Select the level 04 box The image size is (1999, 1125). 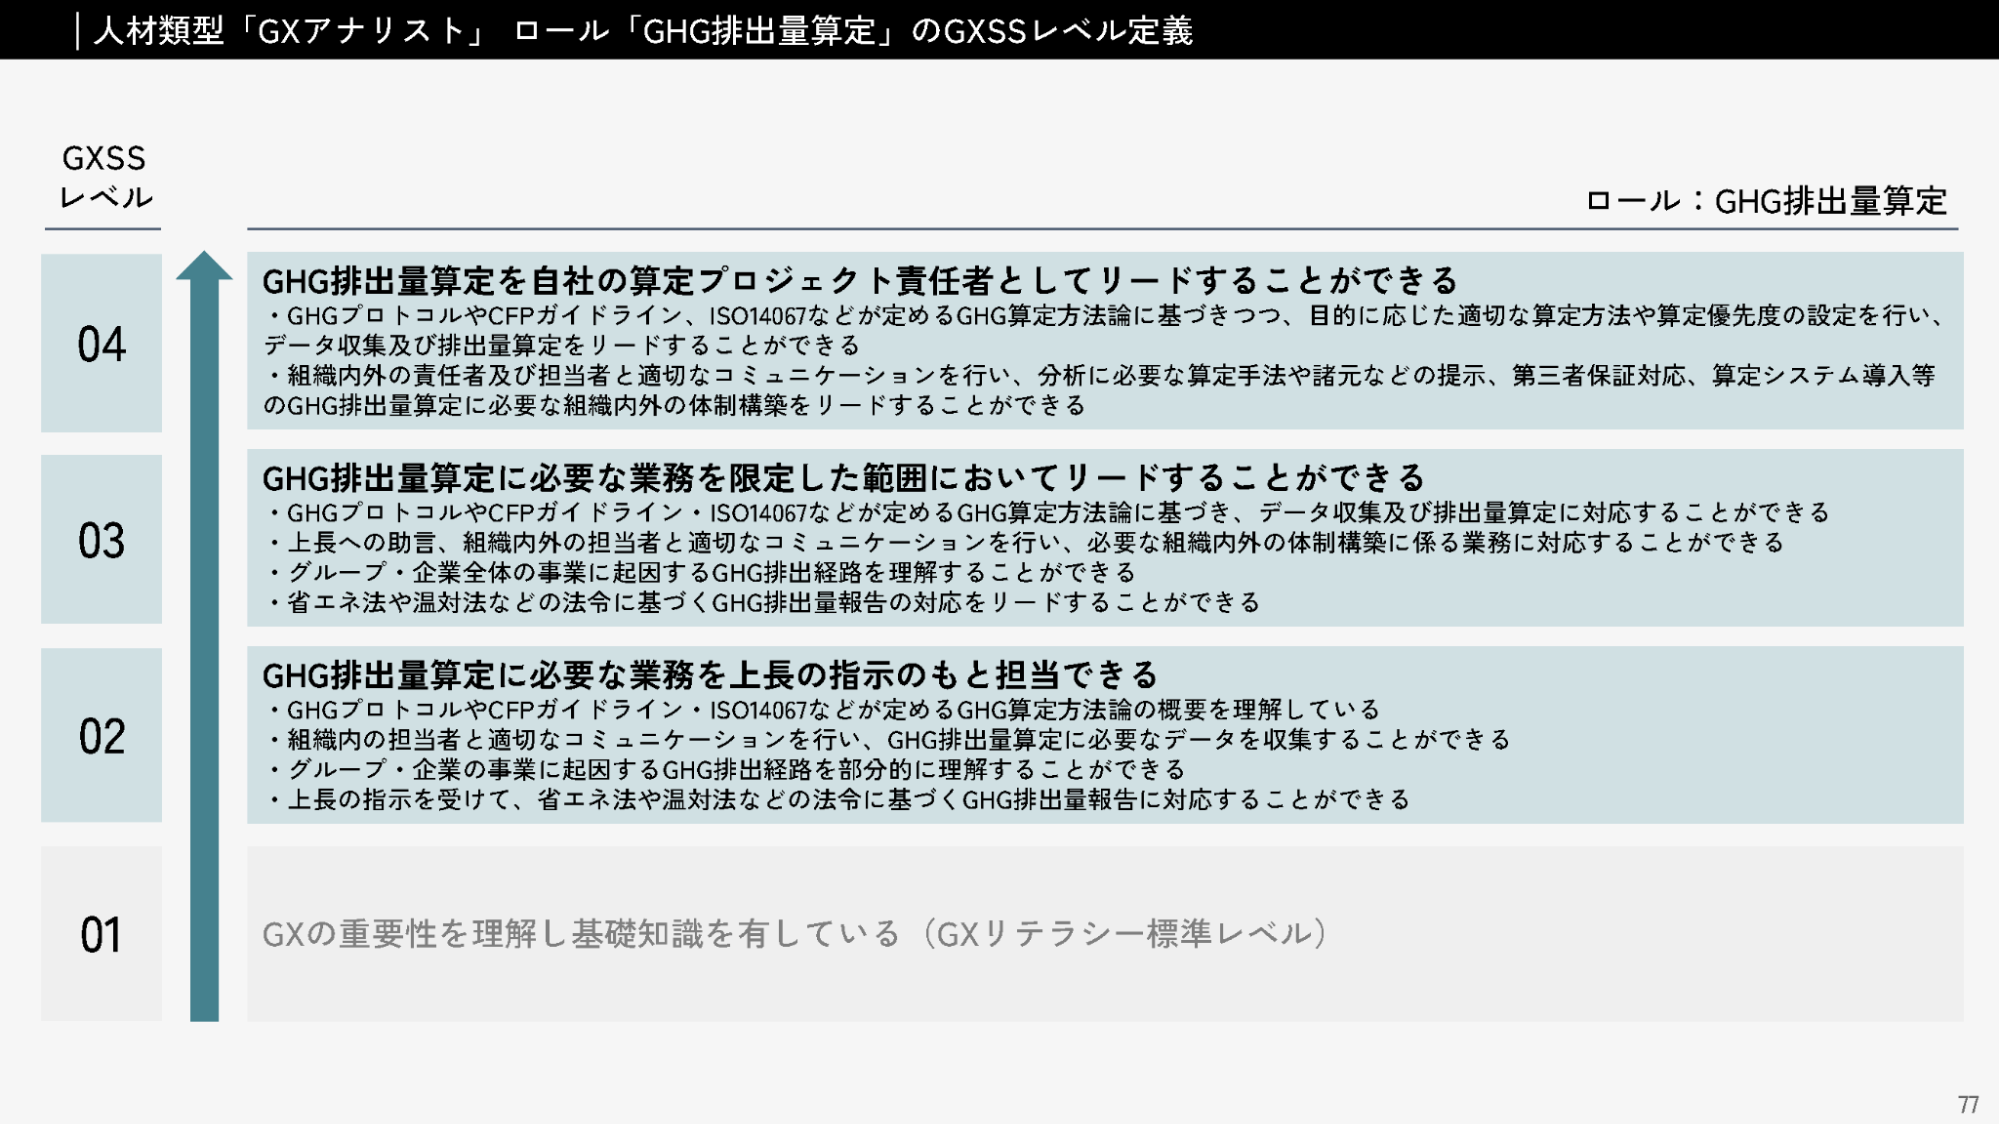tap(101, 343)
